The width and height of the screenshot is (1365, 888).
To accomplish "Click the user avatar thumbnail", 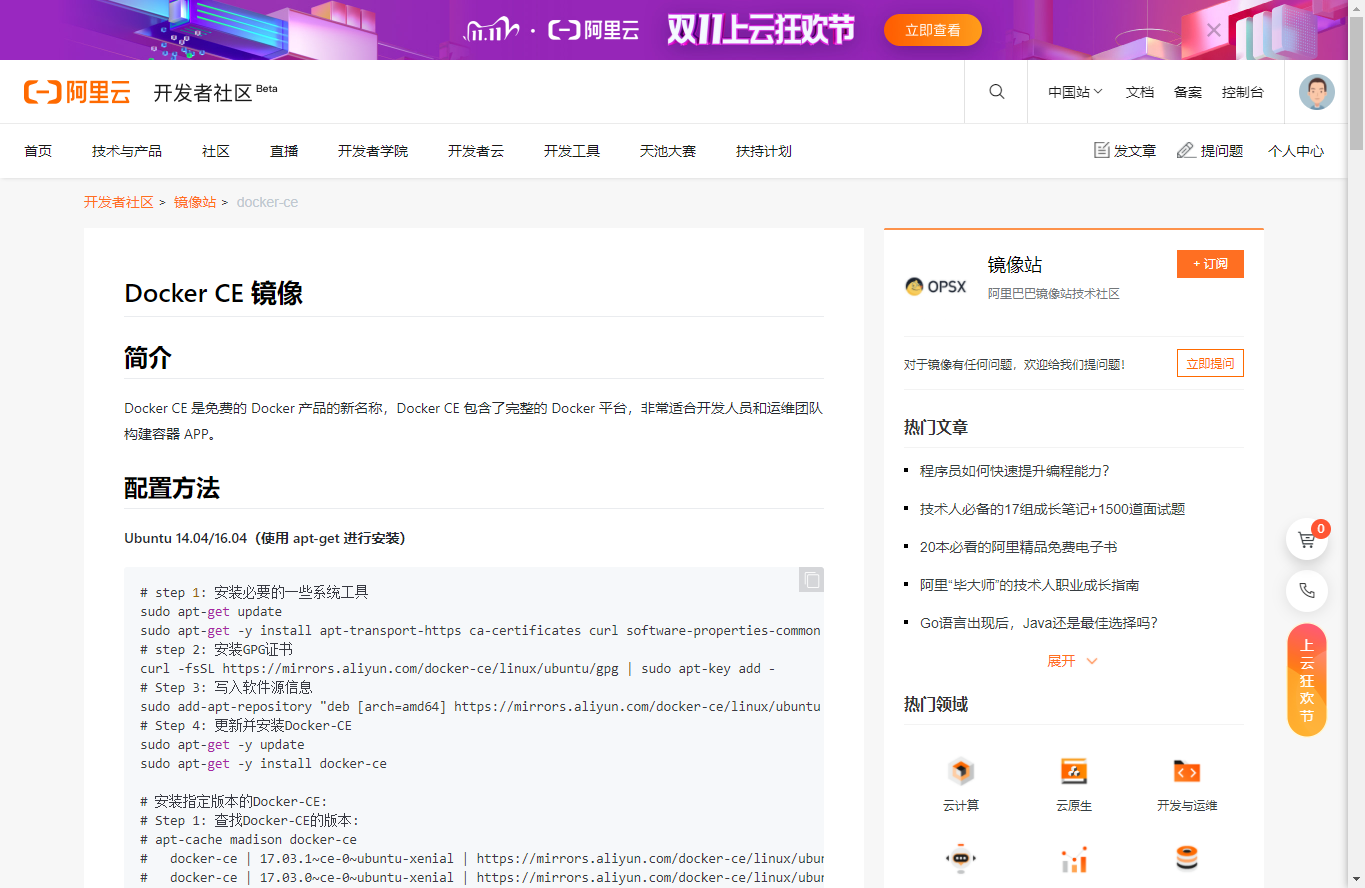I will 1317,91.
